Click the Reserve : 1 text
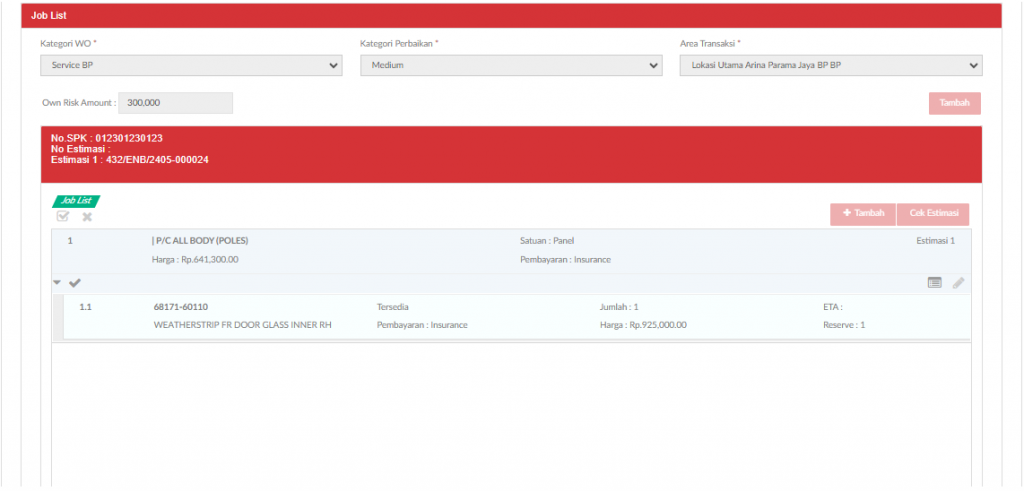1024x491 pixels. click(844, 325)
